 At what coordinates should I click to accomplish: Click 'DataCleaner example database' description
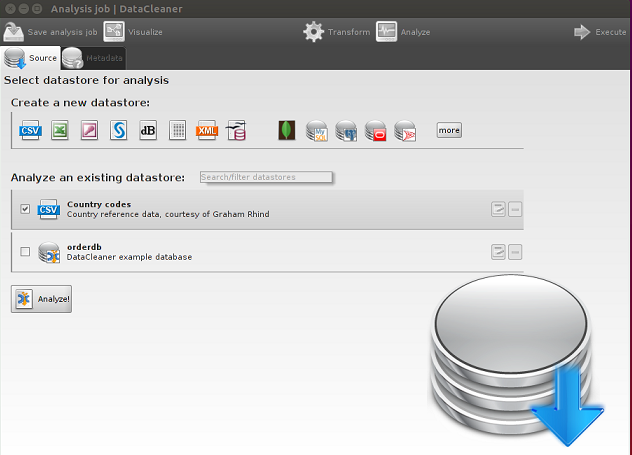129,257
